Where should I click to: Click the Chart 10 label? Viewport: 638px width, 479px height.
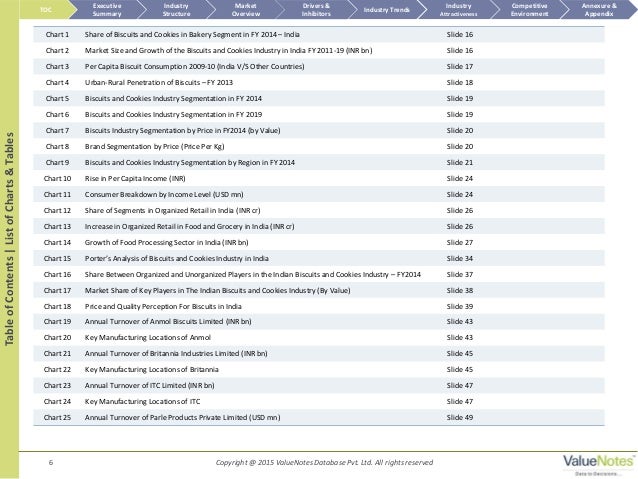(x=57, y=178)
